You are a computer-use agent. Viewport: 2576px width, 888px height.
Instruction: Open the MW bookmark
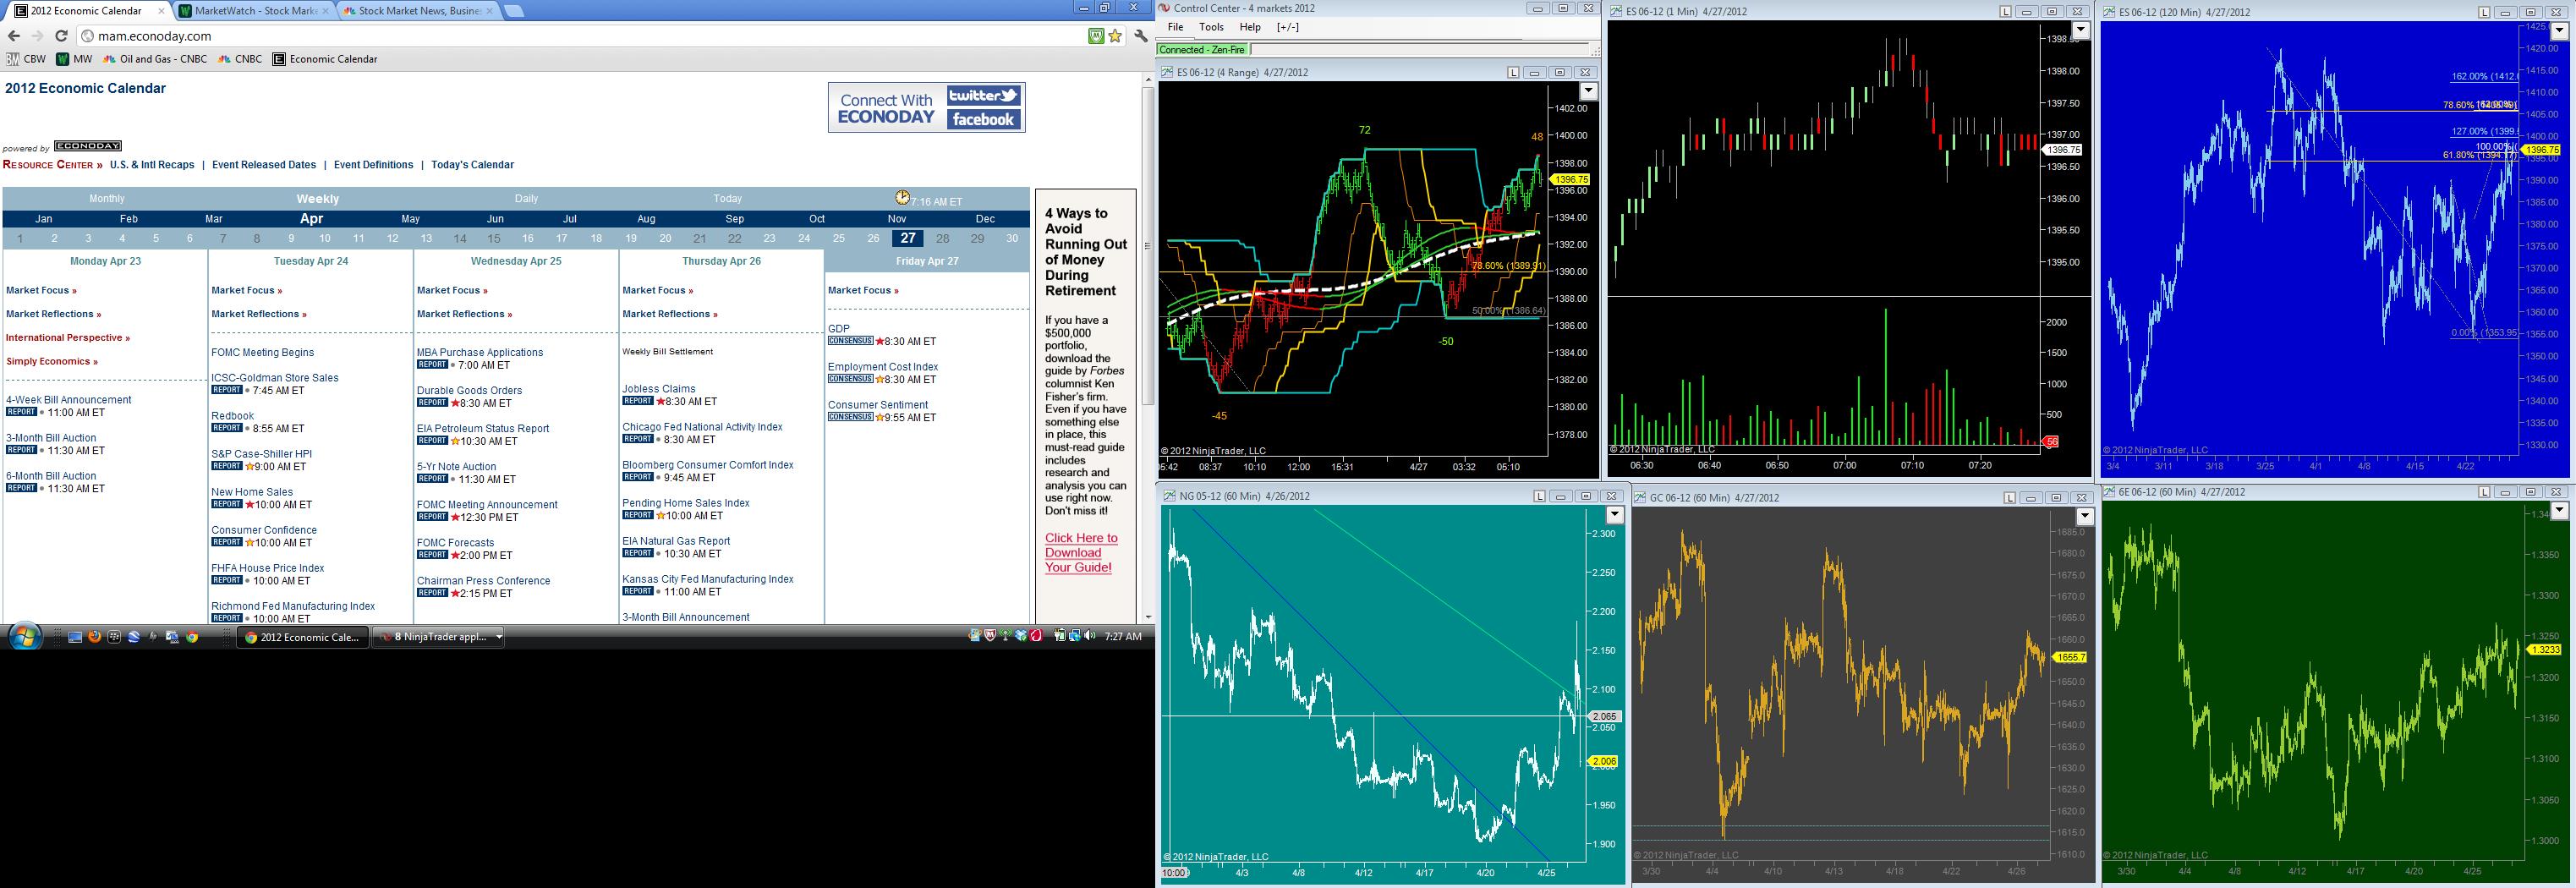click(75, 59)
